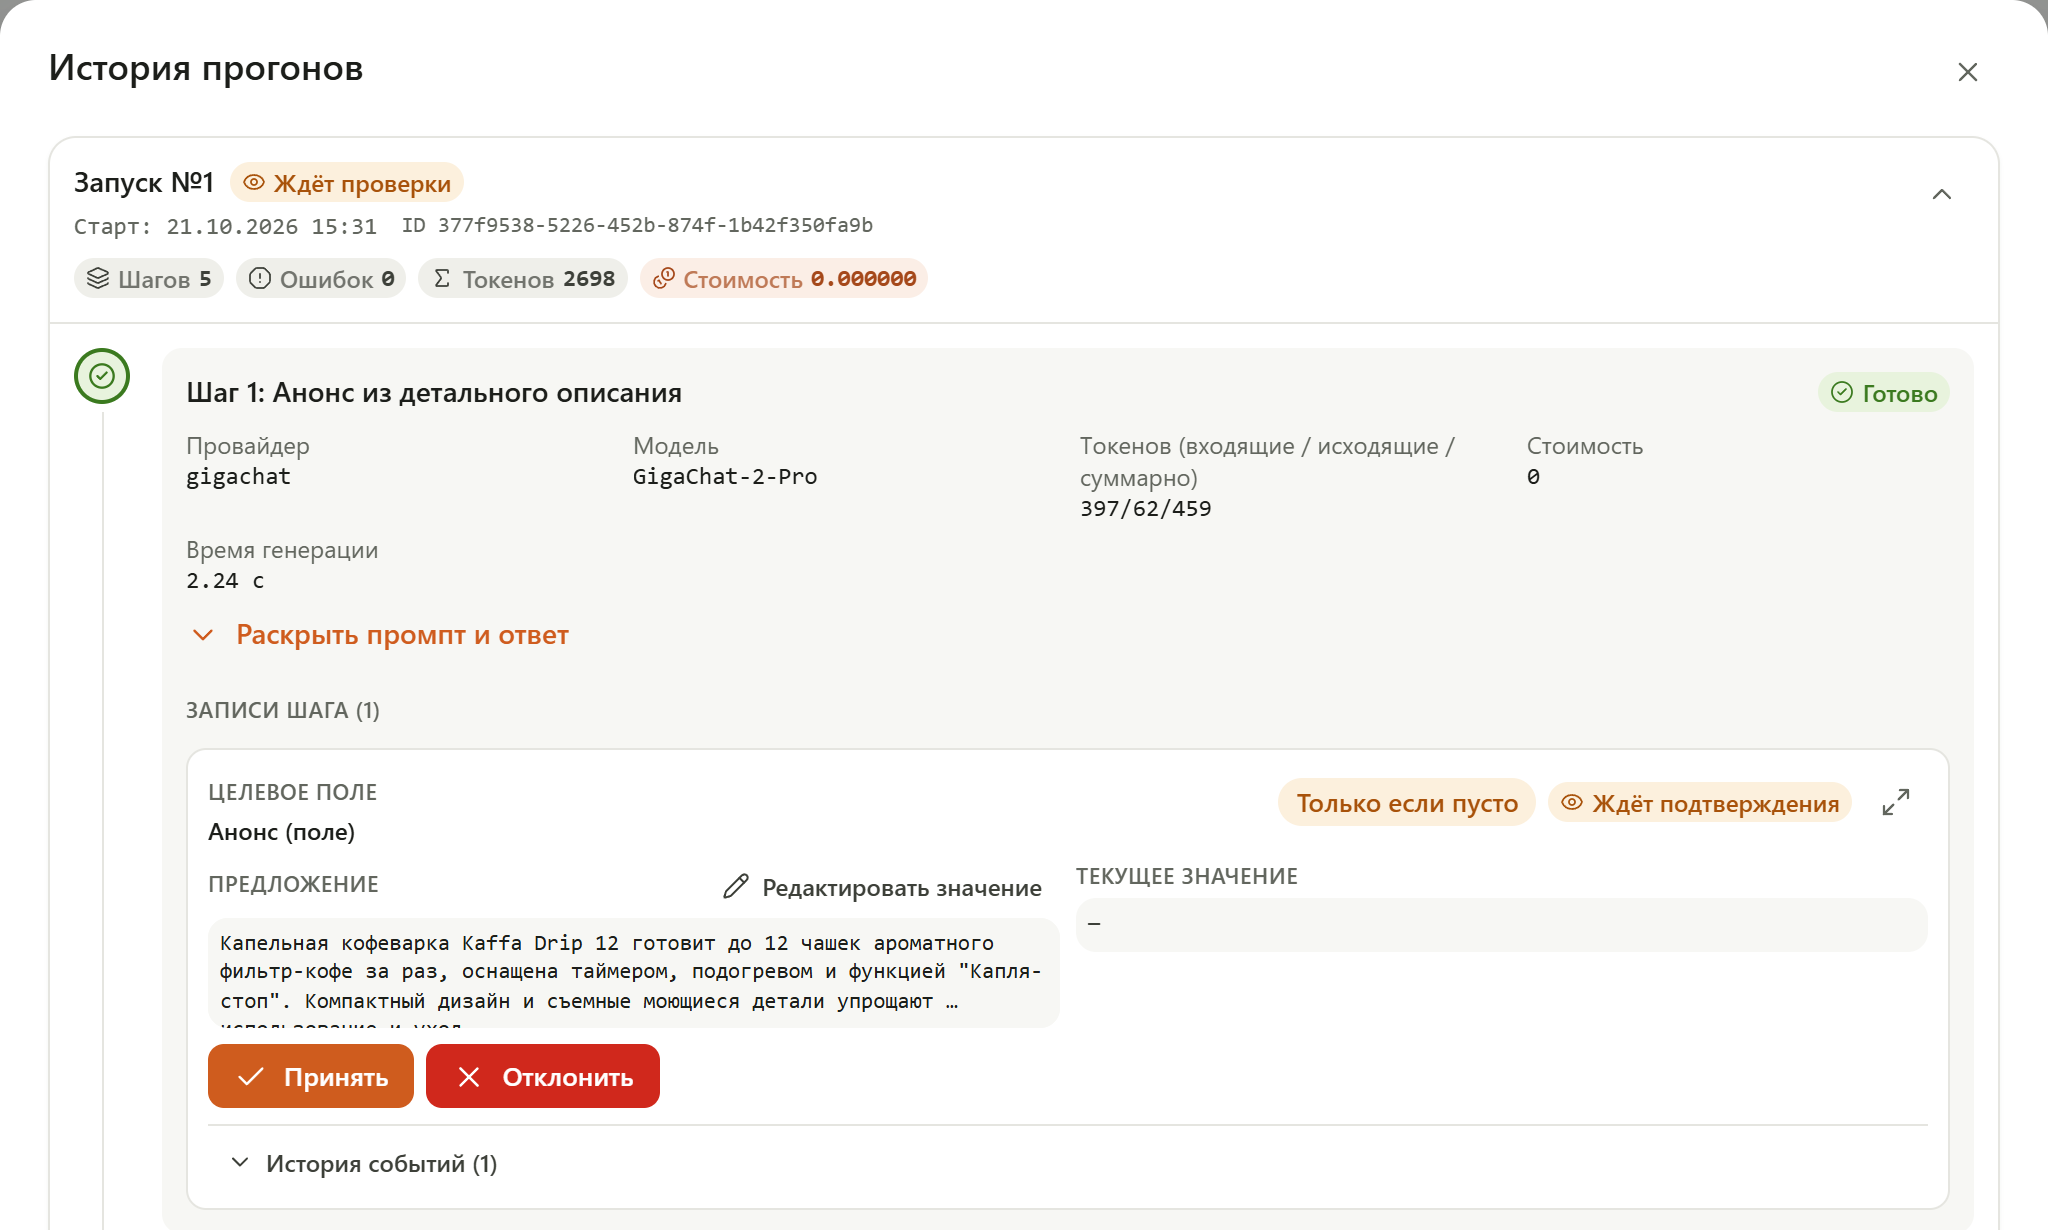Click the ЗАПИСИ ШАГА (1) heading
The width and height of the screenshot is (2048, 1230).
283,710
